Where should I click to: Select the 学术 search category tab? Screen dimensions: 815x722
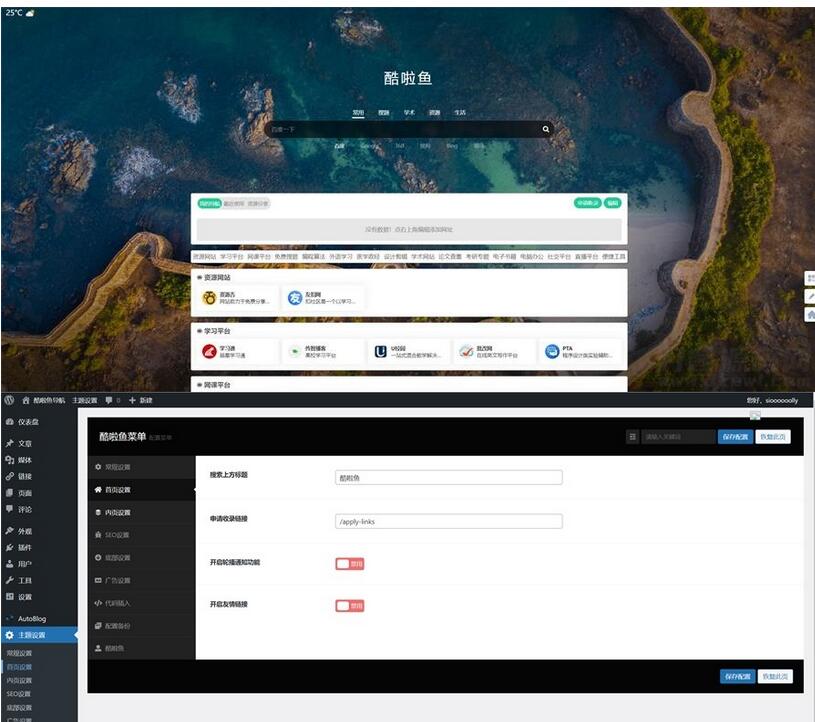point(409,113)
